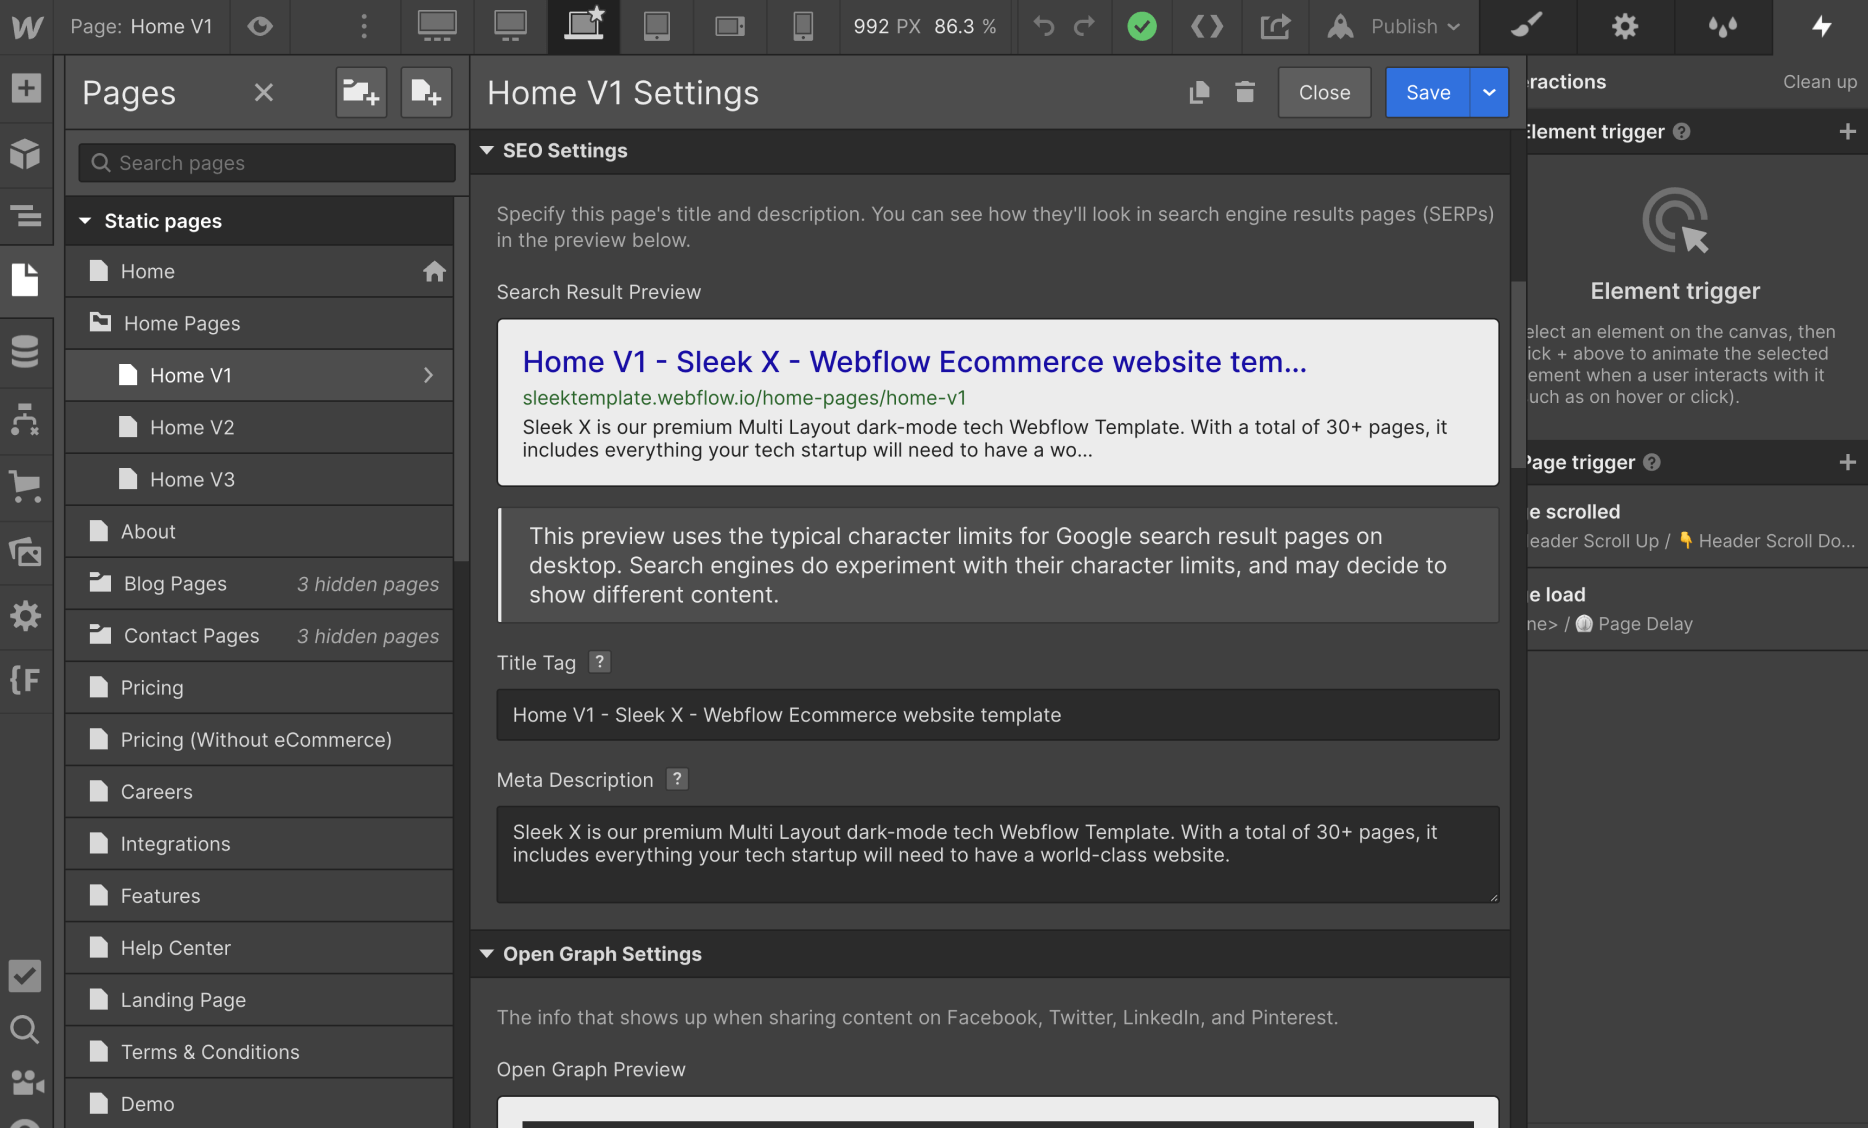Open the Save button dropdown arrow

1489,92
